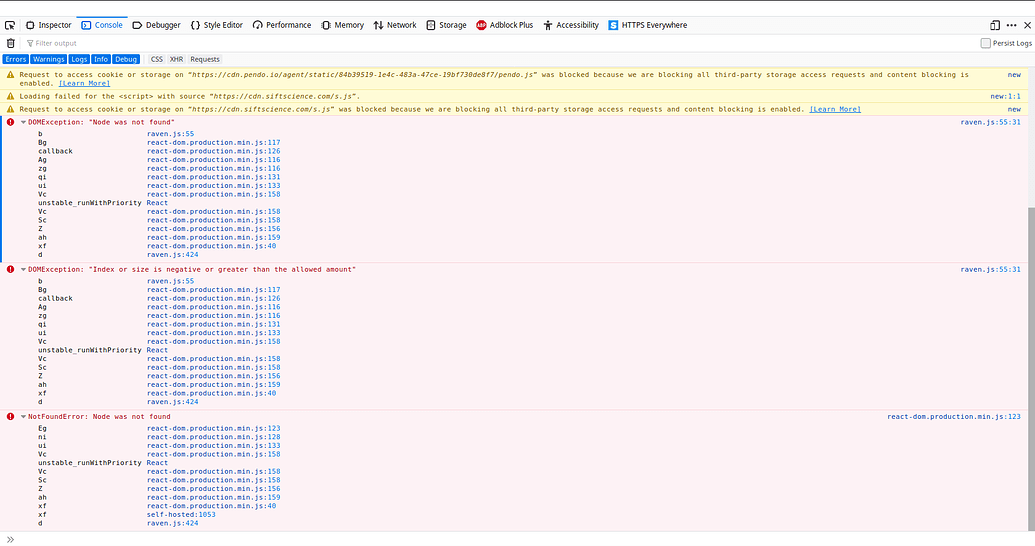Toggle the Warnings filter

[x=49, y=59]
